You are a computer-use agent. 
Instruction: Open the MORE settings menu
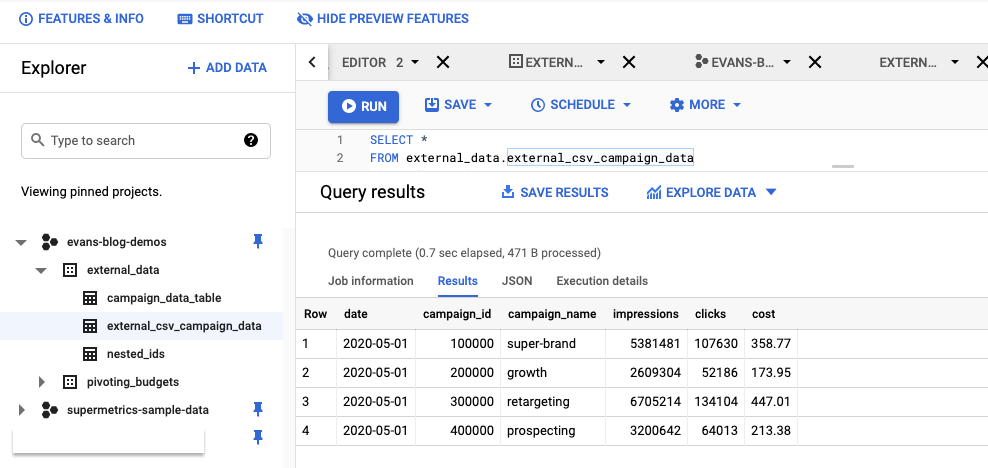click(x=705, y=105)
